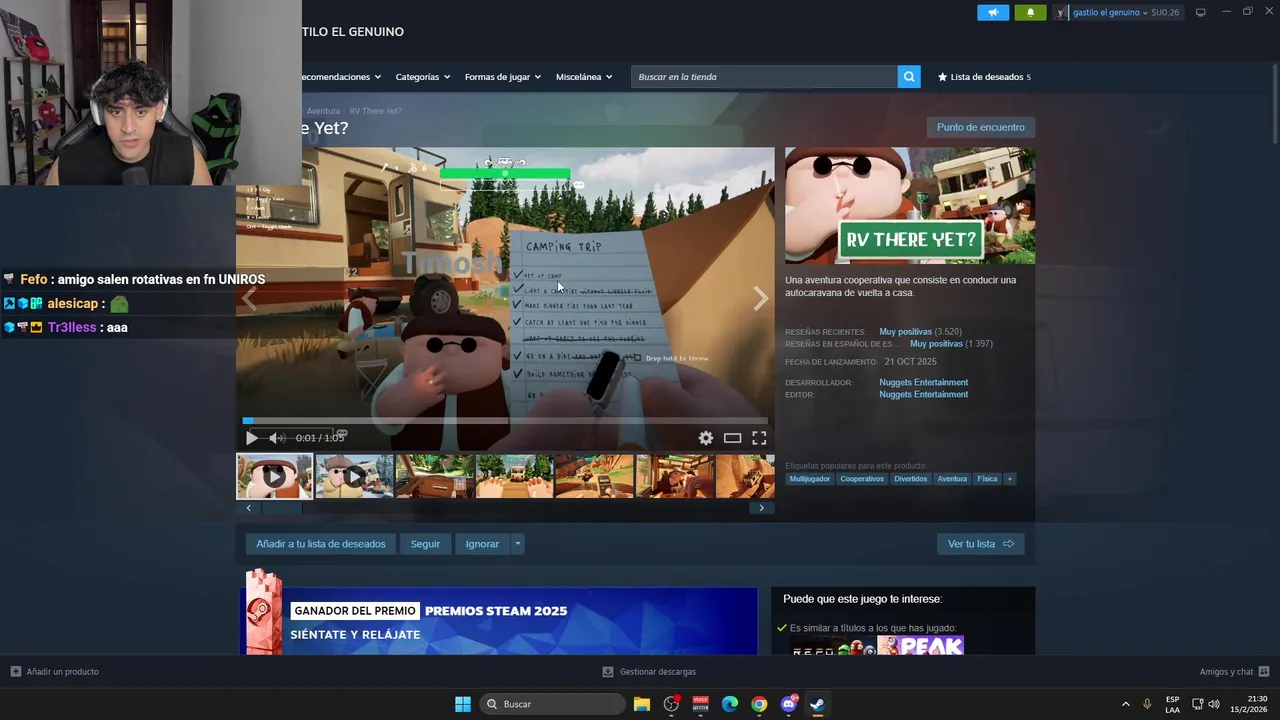Viewport: 1280px width, 720px height.
Task: Open recent reviews Muy positivas link
Action: [905, 332]
